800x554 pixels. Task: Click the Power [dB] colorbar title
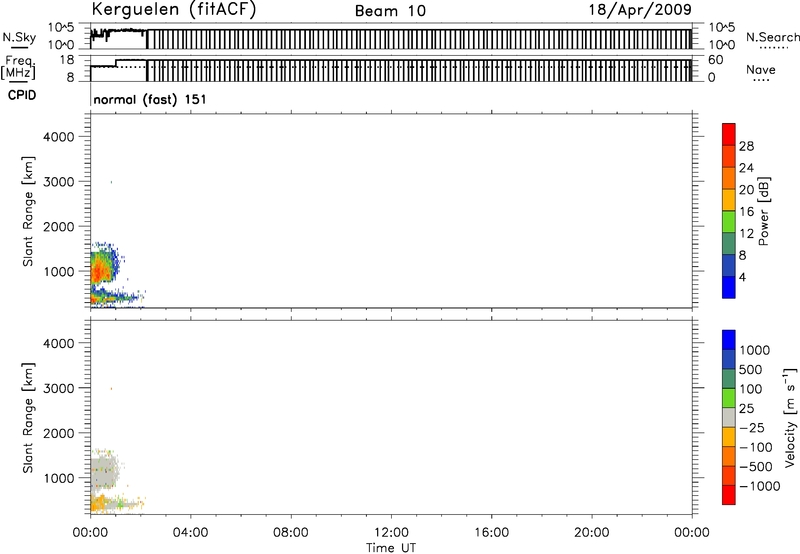[x=763, y=211]
